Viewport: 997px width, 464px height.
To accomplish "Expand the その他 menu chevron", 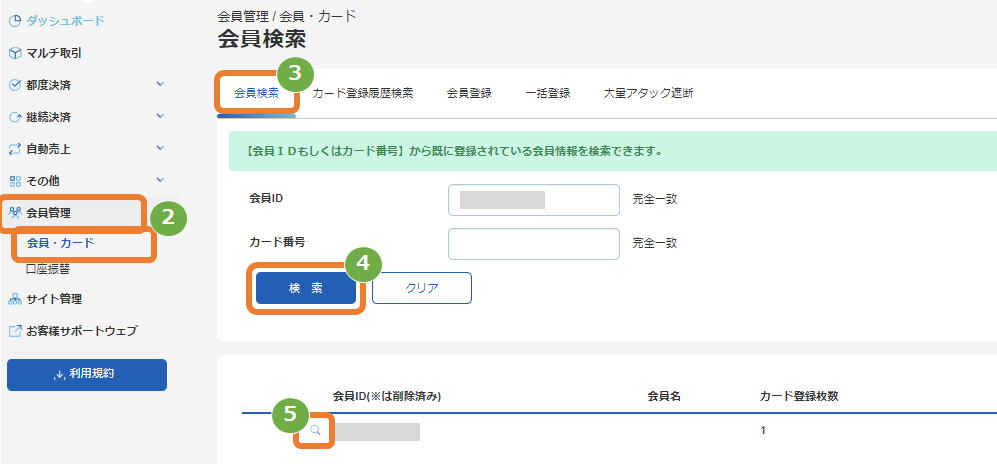I will coord(160,180).
